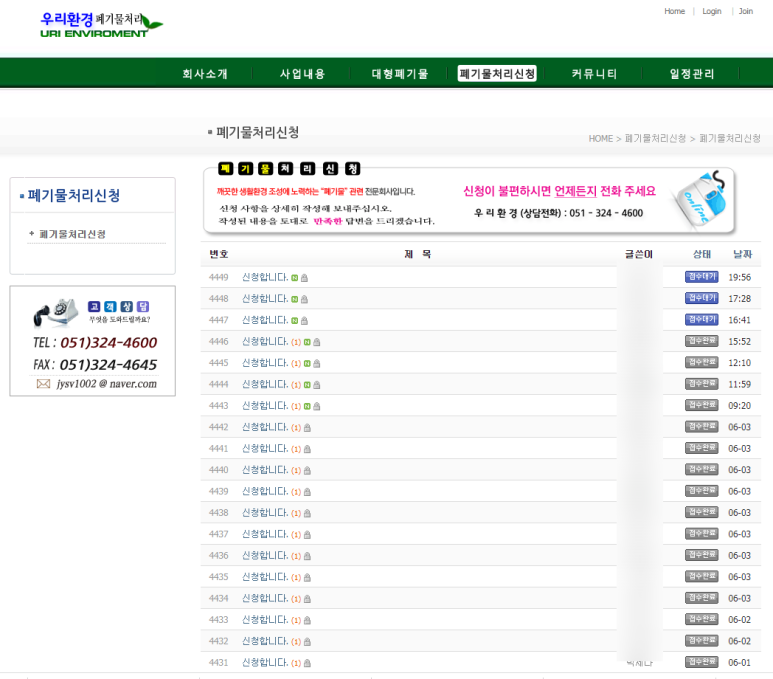Click the Uri Environment logo

[x=101, y=25]
